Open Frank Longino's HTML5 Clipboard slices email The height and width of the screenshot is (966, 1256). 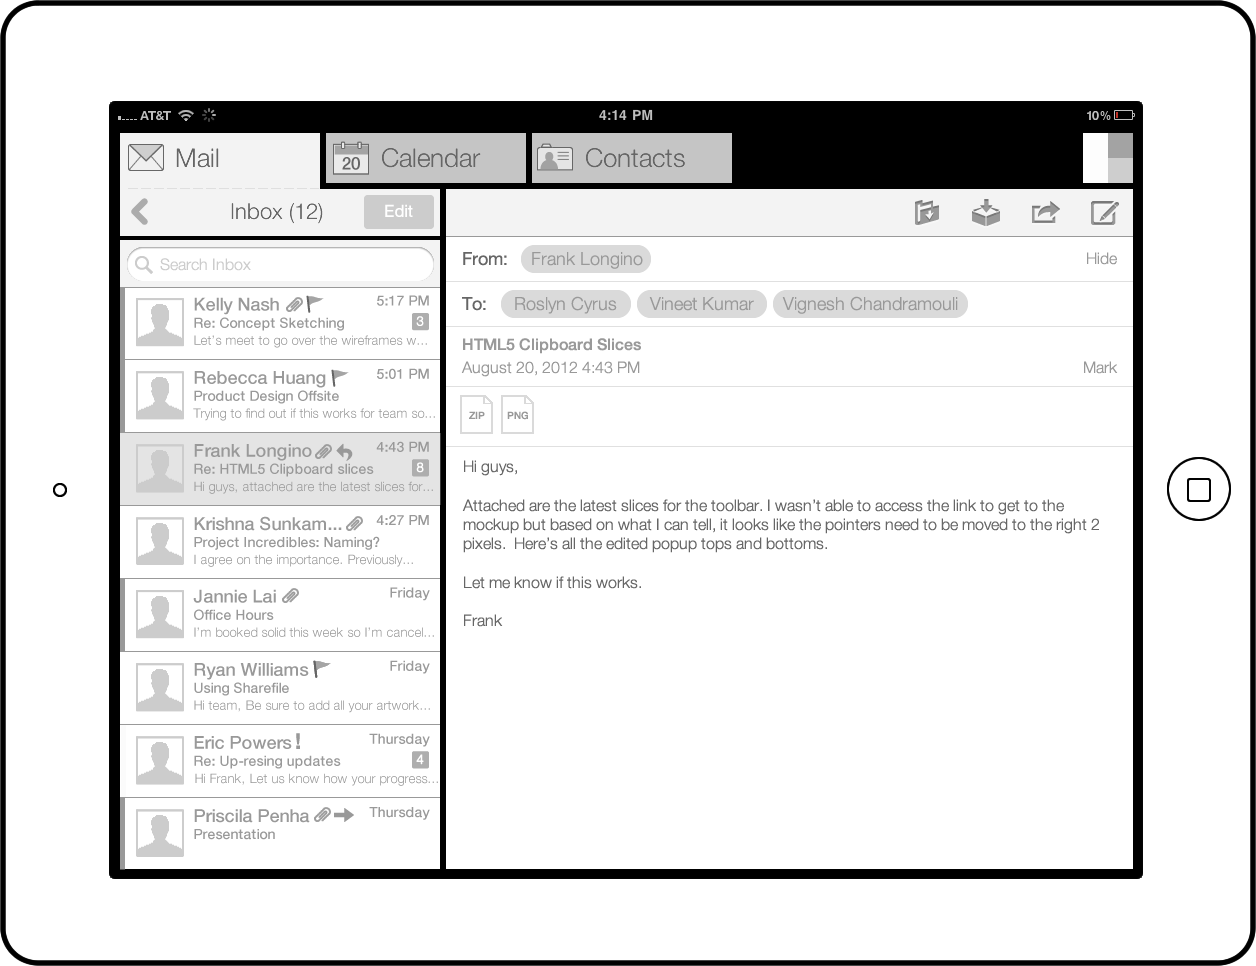[280, 469]
